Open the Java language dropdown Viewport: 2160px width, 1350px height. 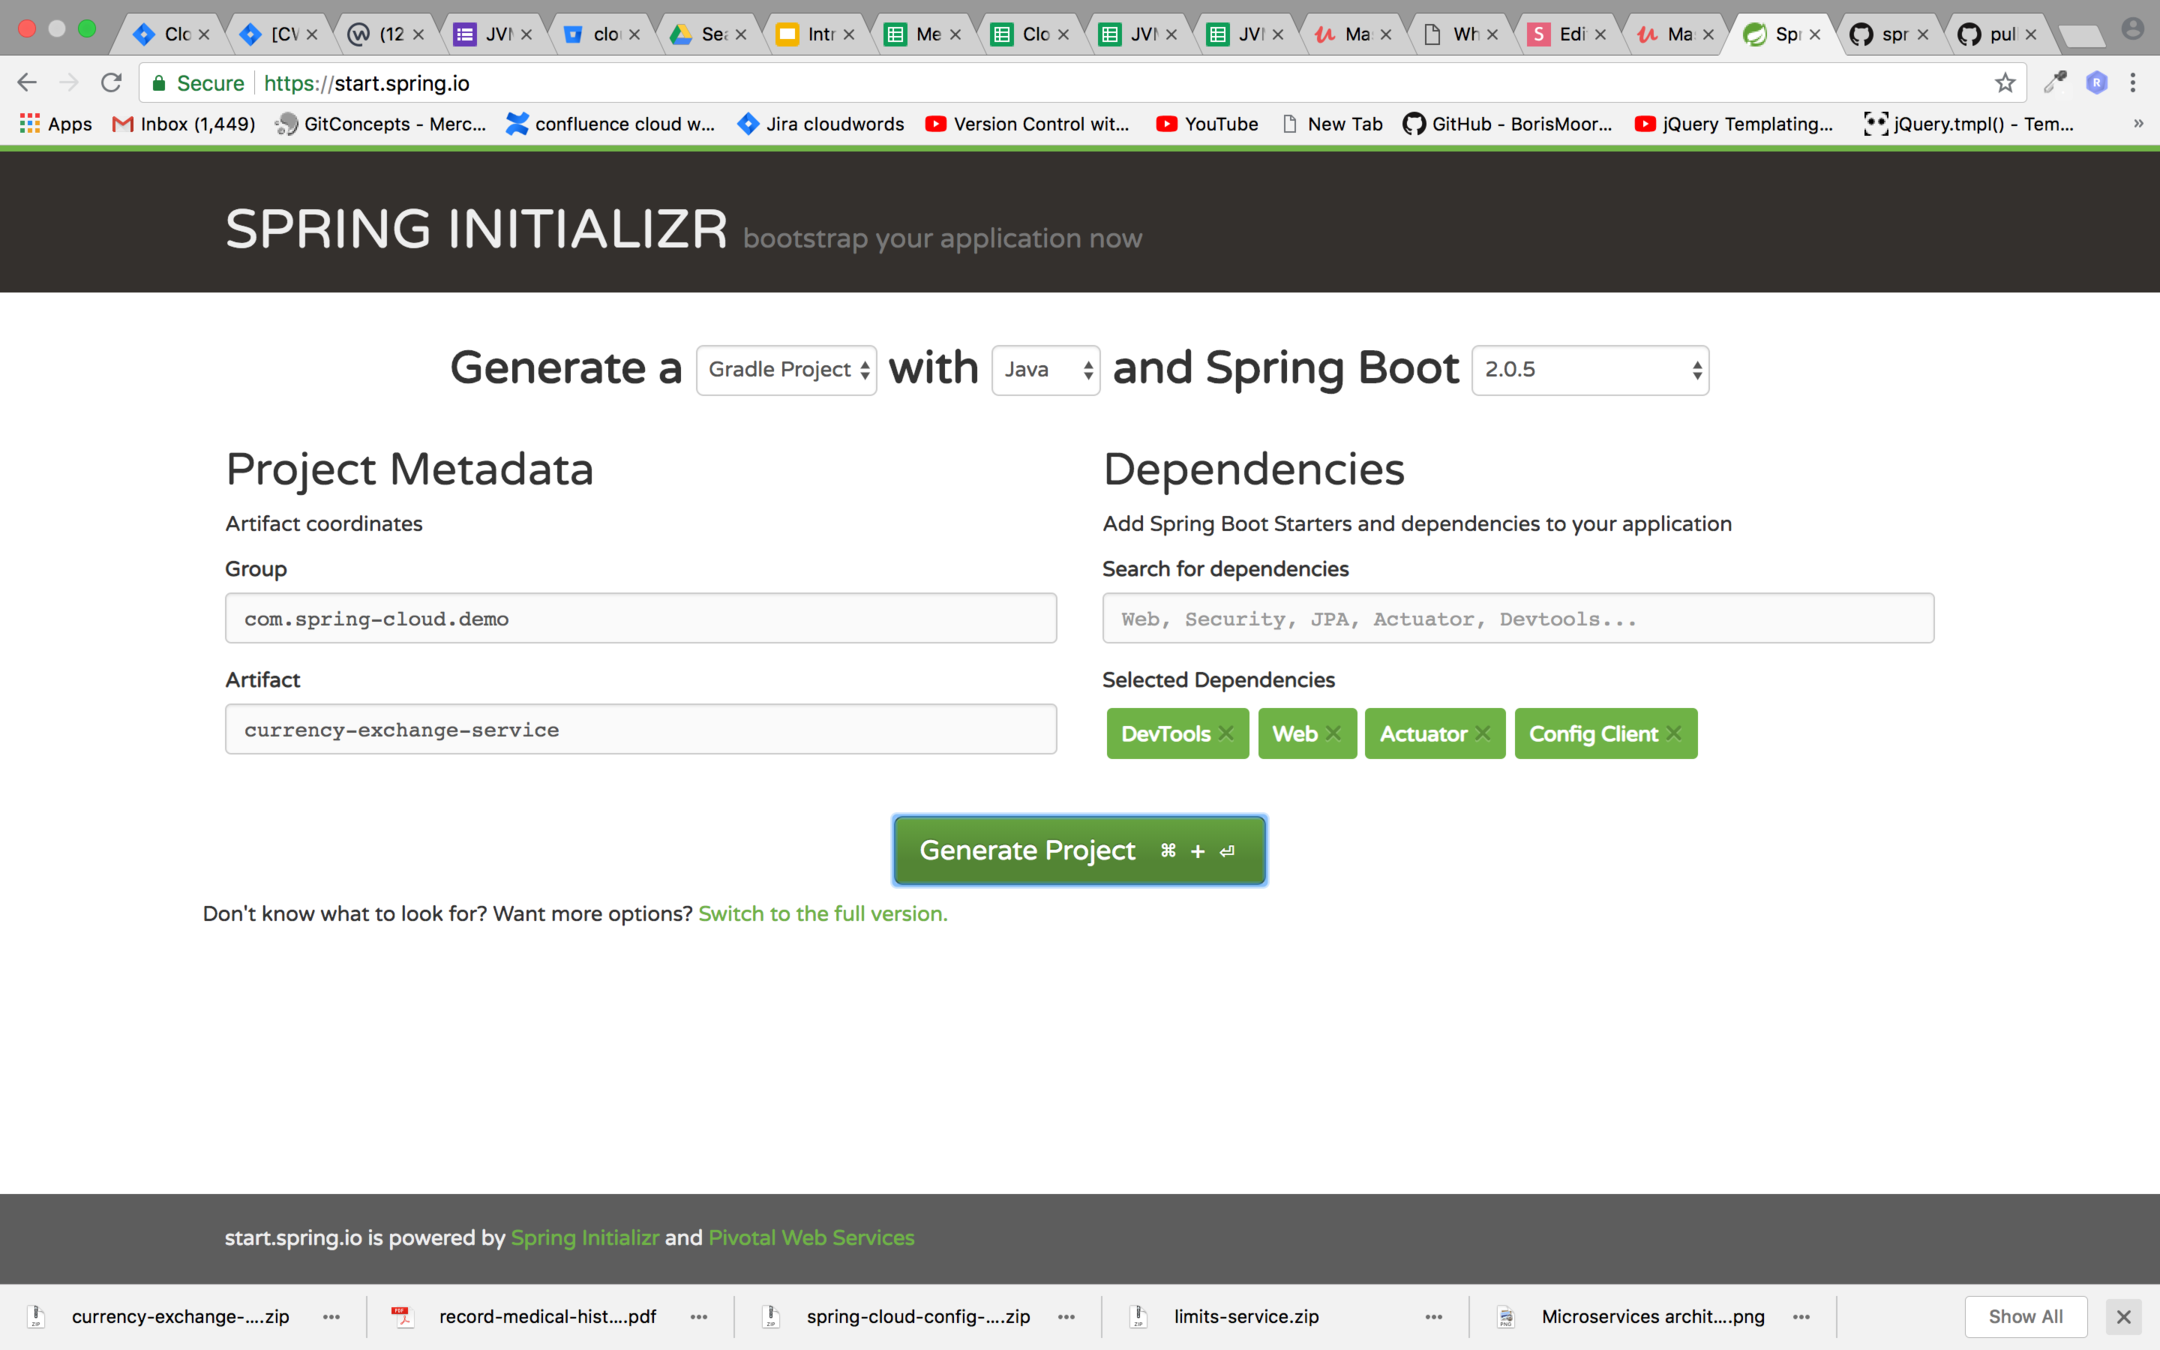[x=1045, y=370]
